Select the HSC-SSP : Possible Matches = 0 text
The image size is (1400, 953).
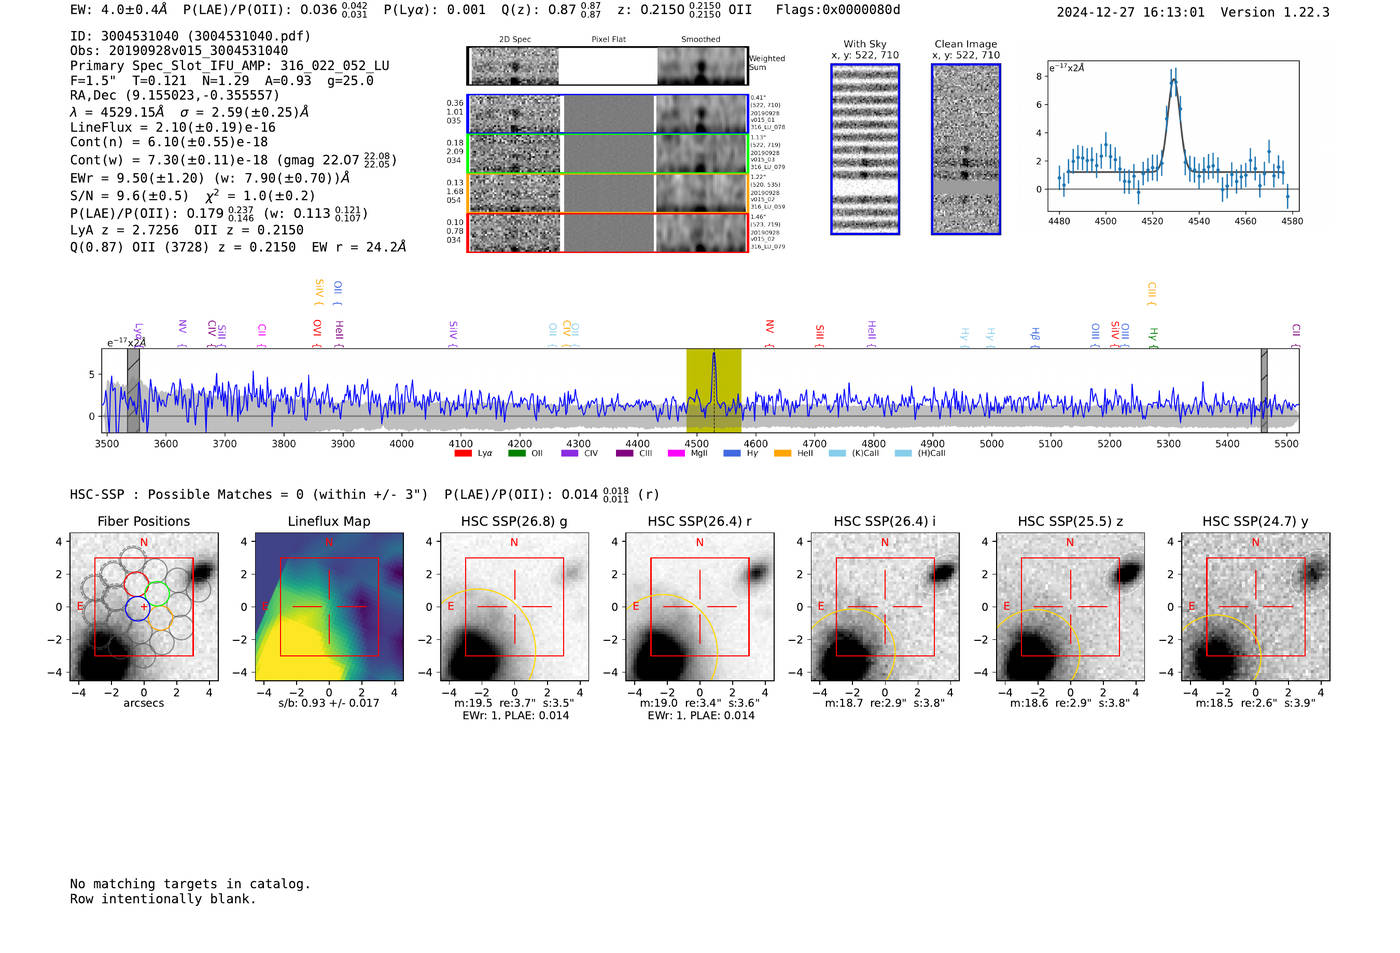(187, 495)
